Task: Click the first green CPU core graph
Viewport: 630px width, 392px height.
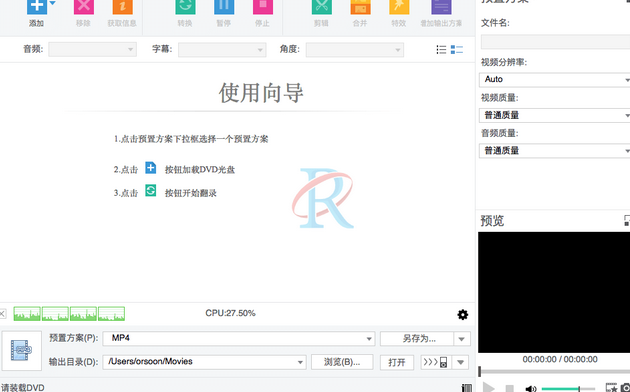Action: [x=27, y=314]
